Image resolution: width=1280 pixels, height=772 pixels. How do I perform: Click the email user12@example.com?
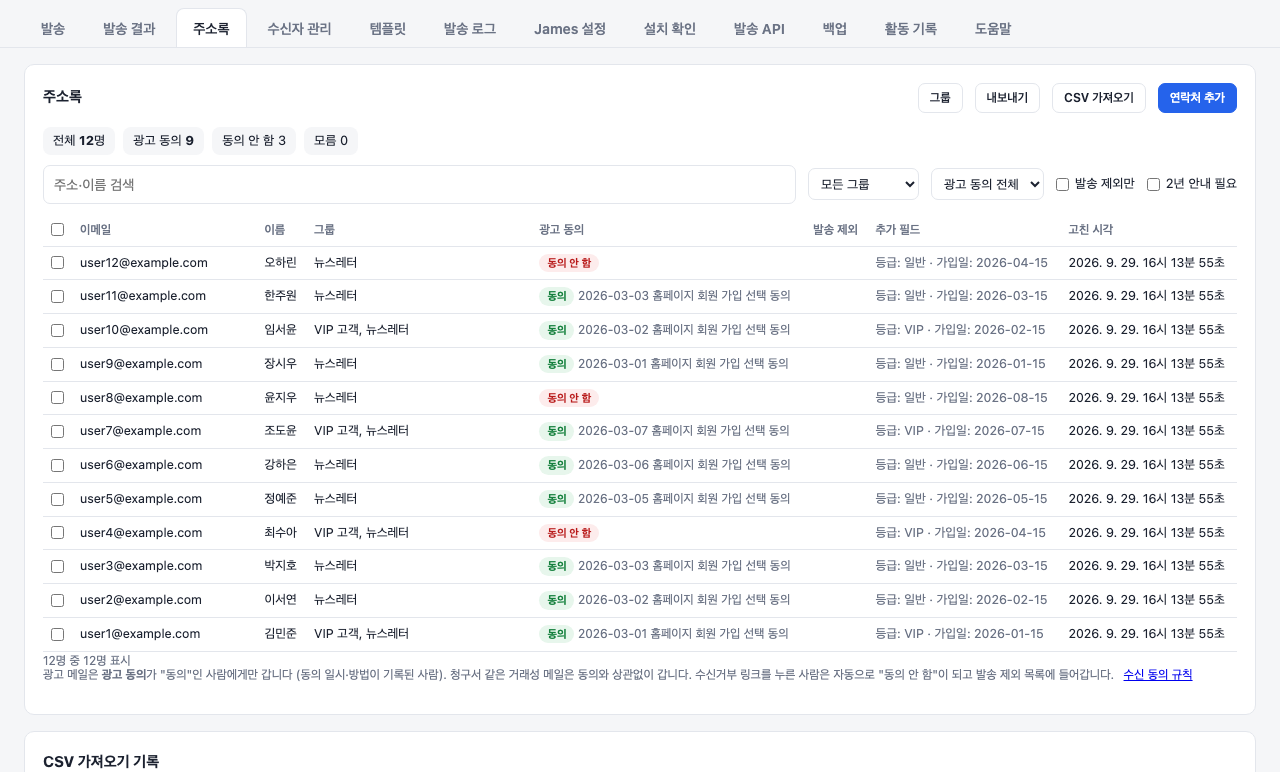click(x=144, y=263)
